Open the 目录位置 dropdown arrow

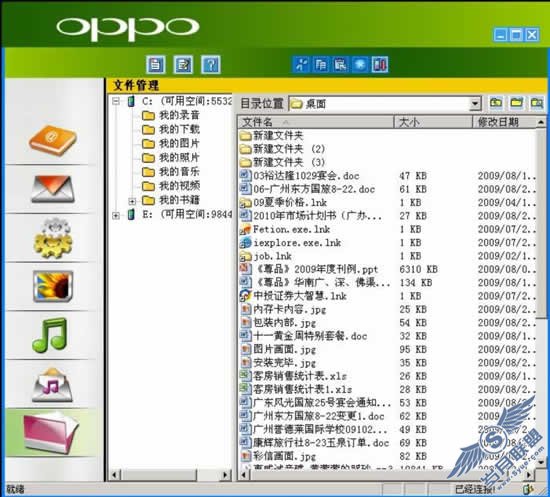click(475, 104)
